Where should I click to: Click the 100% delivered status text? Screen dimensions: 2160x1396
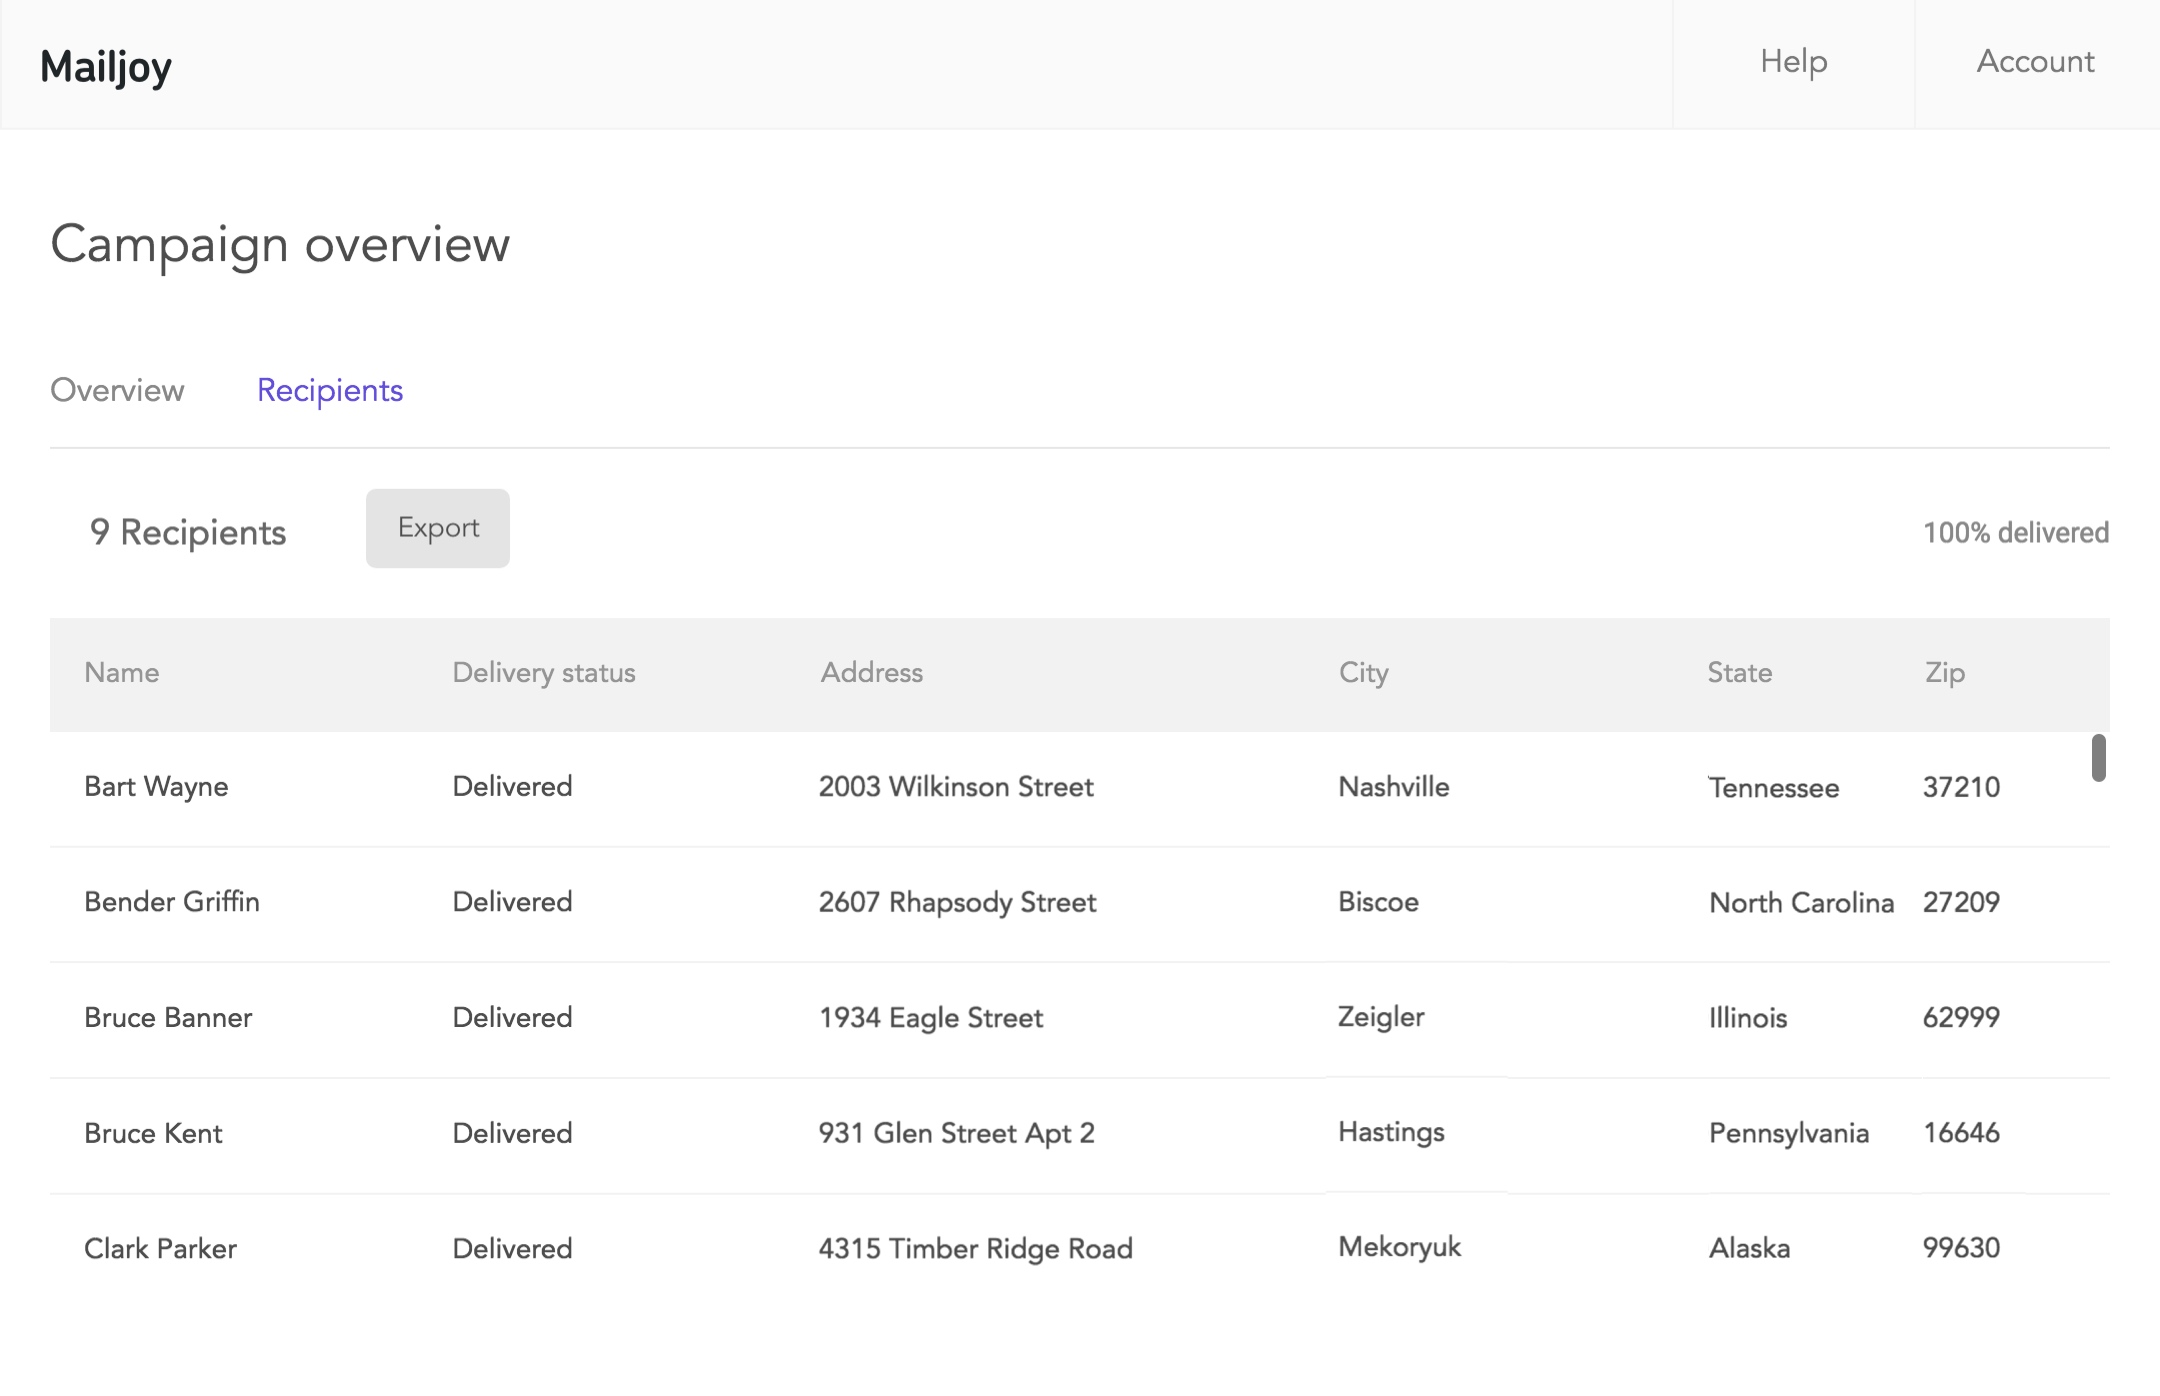[x=2015, y=533]
